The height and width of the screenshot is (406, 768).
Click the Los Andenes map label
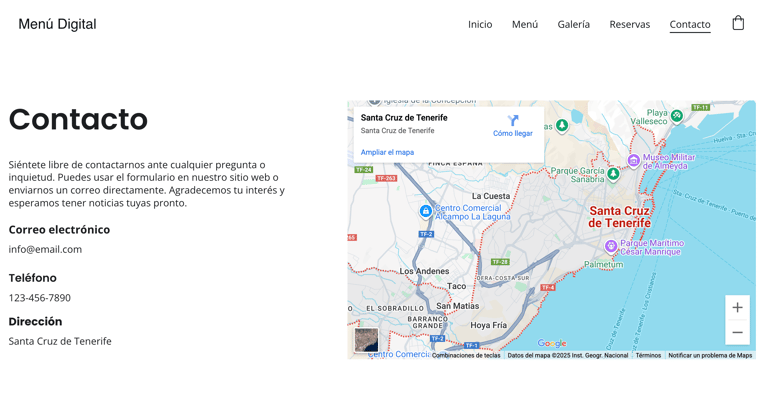[x=424, y=271]
